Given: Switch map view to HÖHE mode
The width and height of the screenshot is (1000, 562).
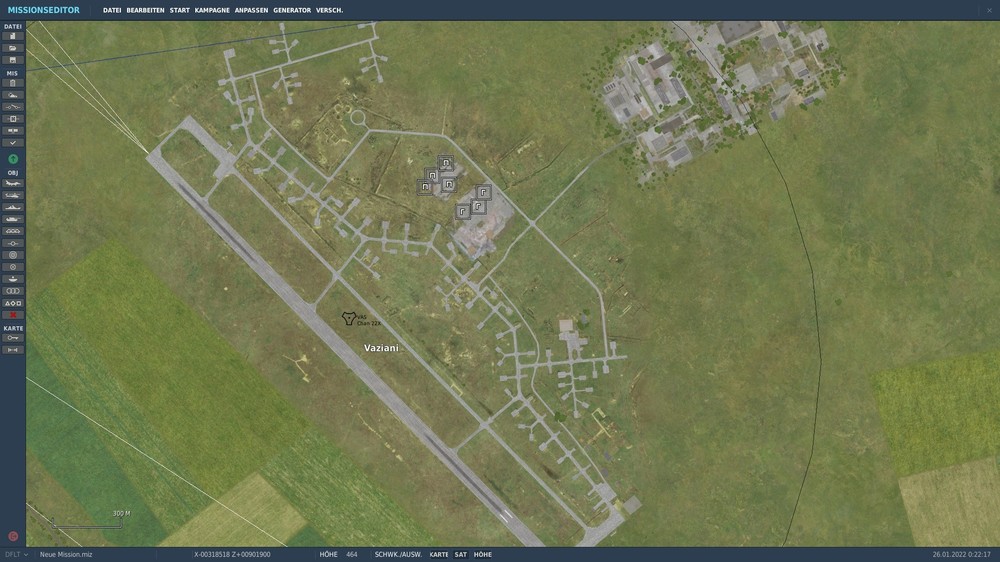Looking at the screenshot, I should (x=483, y=554).
